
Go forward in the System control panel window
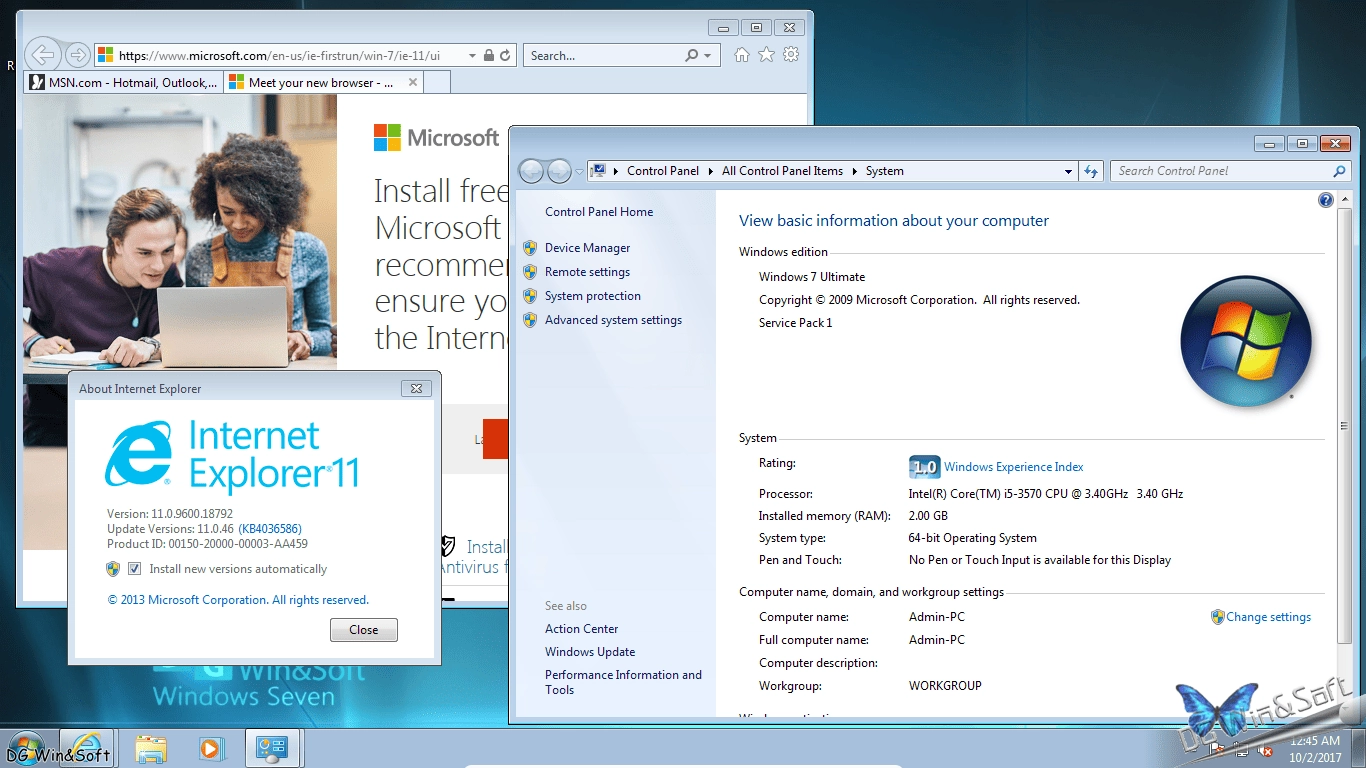559,171
